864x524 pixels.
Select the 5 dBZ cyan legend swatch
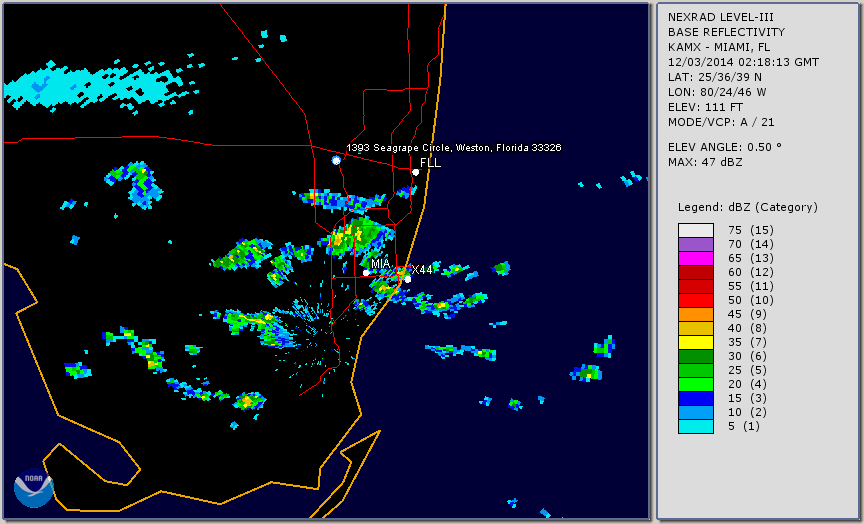(695, 426)
